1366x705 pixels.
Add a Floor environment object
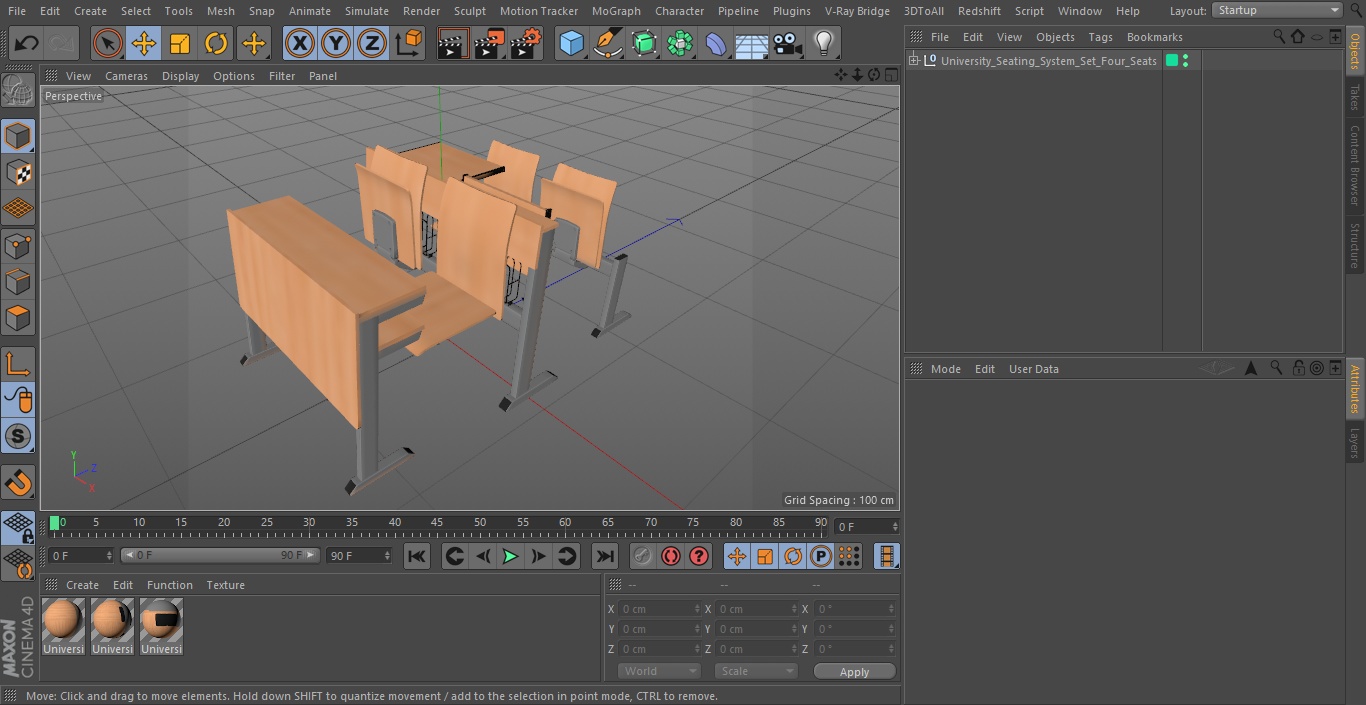tap(752, 43)
